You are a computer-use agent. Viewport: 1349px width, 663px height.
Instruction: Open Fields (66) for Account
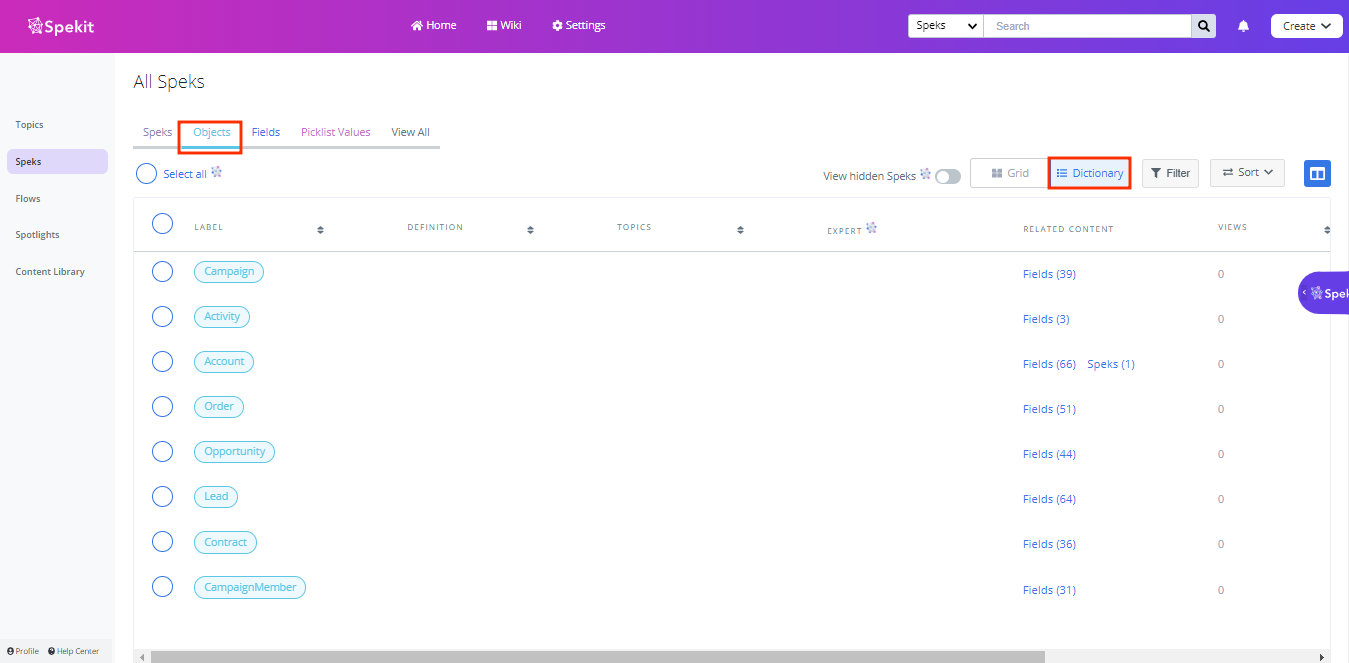pos(1049,364)
